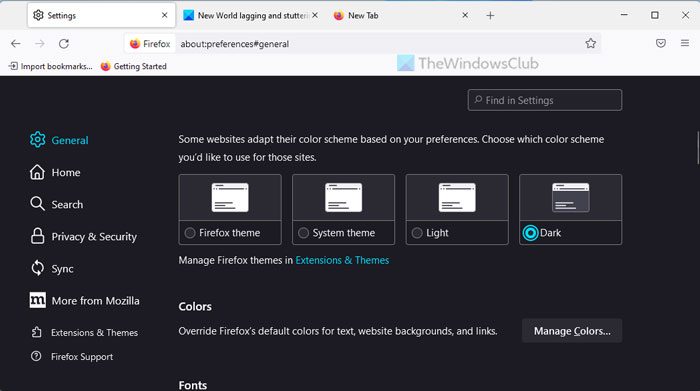700x391 pixels.
Task: Open the Firefox application hamburger menu
Action: click(685, 43)
